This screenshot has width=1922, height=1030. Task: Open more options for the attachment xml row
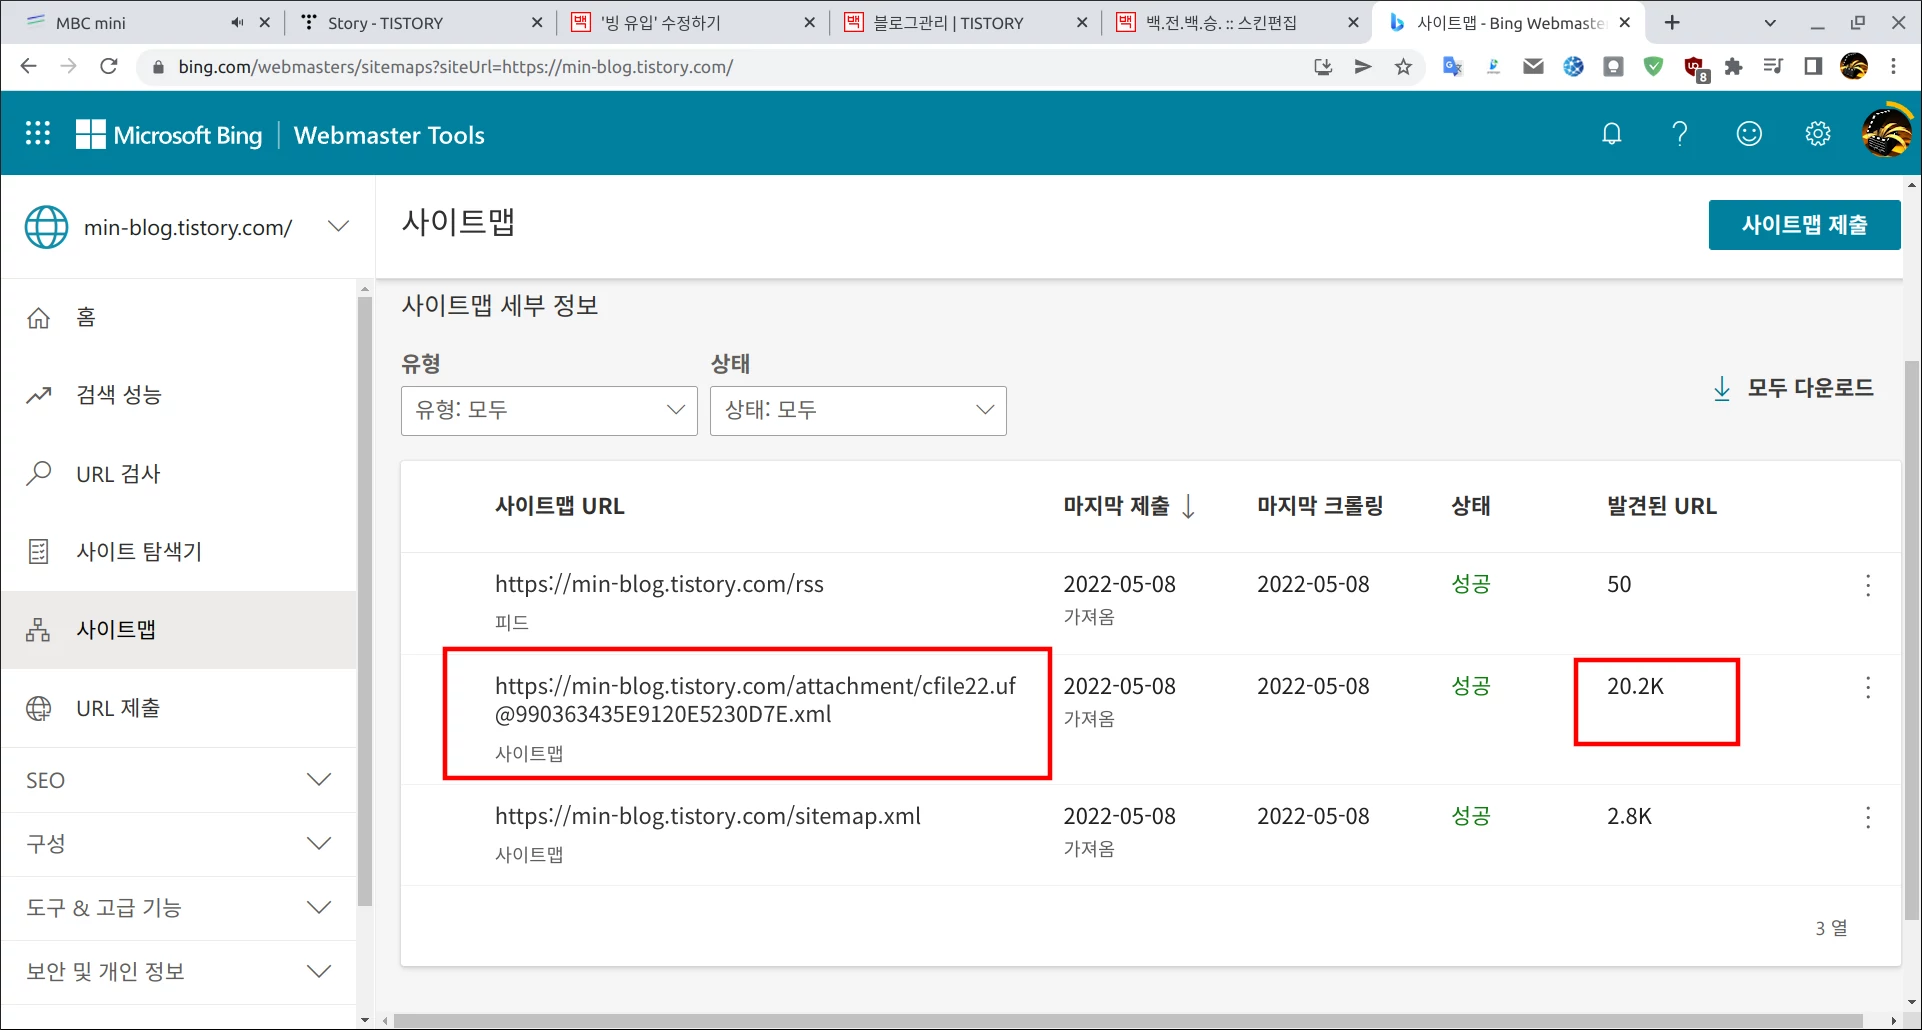(x=1868, y=687)
